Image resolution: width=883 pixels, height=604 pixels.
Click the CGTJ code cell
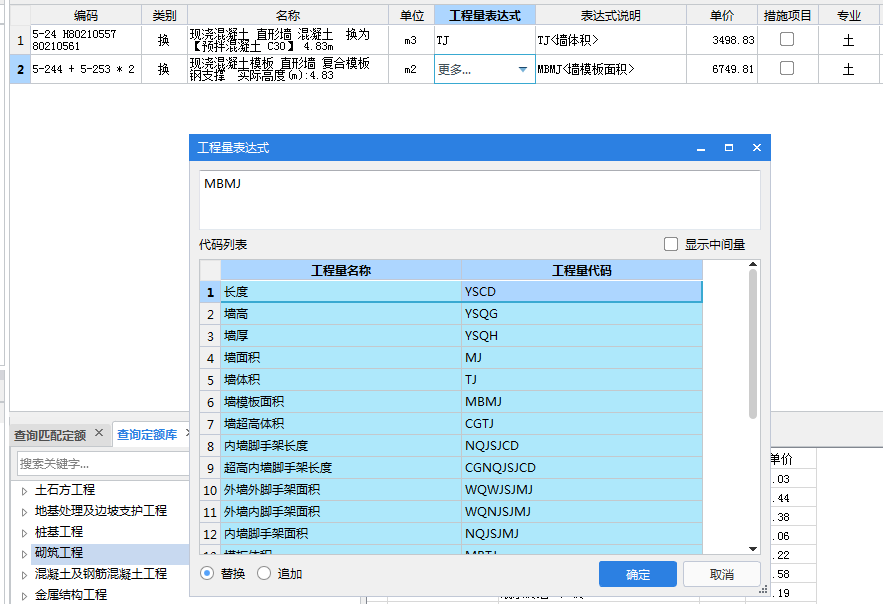[582, 423]
